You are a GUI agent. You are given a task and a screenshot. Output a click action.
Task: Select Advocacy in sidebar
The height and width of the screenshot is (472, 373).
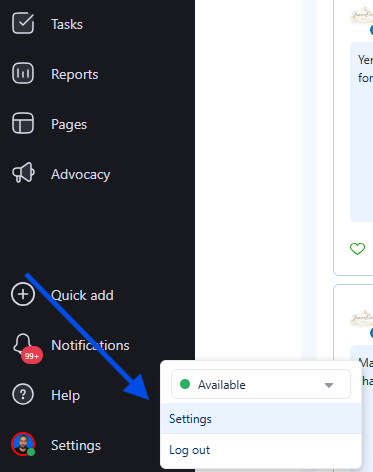81,175
